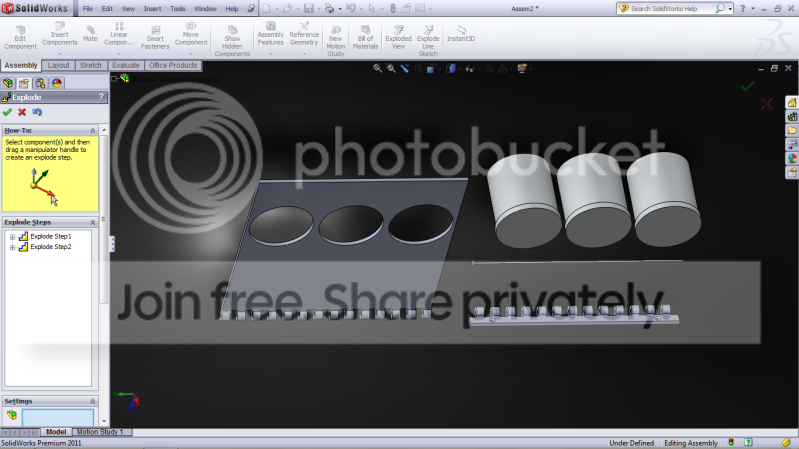Screen dimensions: 799x449
Task: Select Explode Step1 in the list
Action: 50,236
